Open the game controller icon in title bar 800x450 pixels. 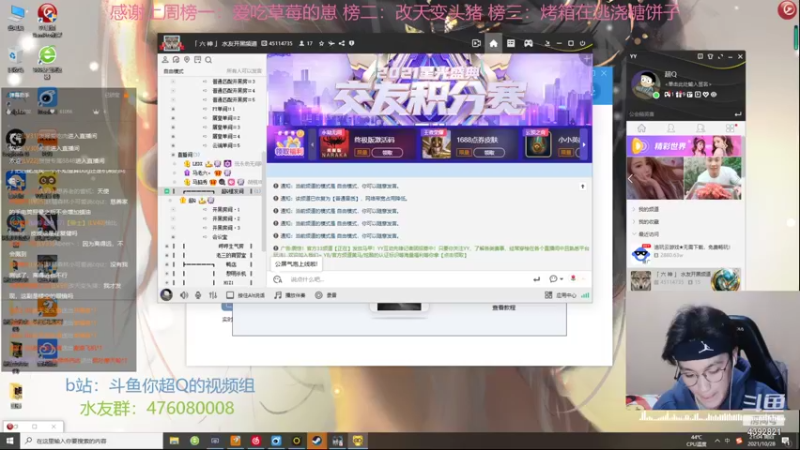pos(529,43)
